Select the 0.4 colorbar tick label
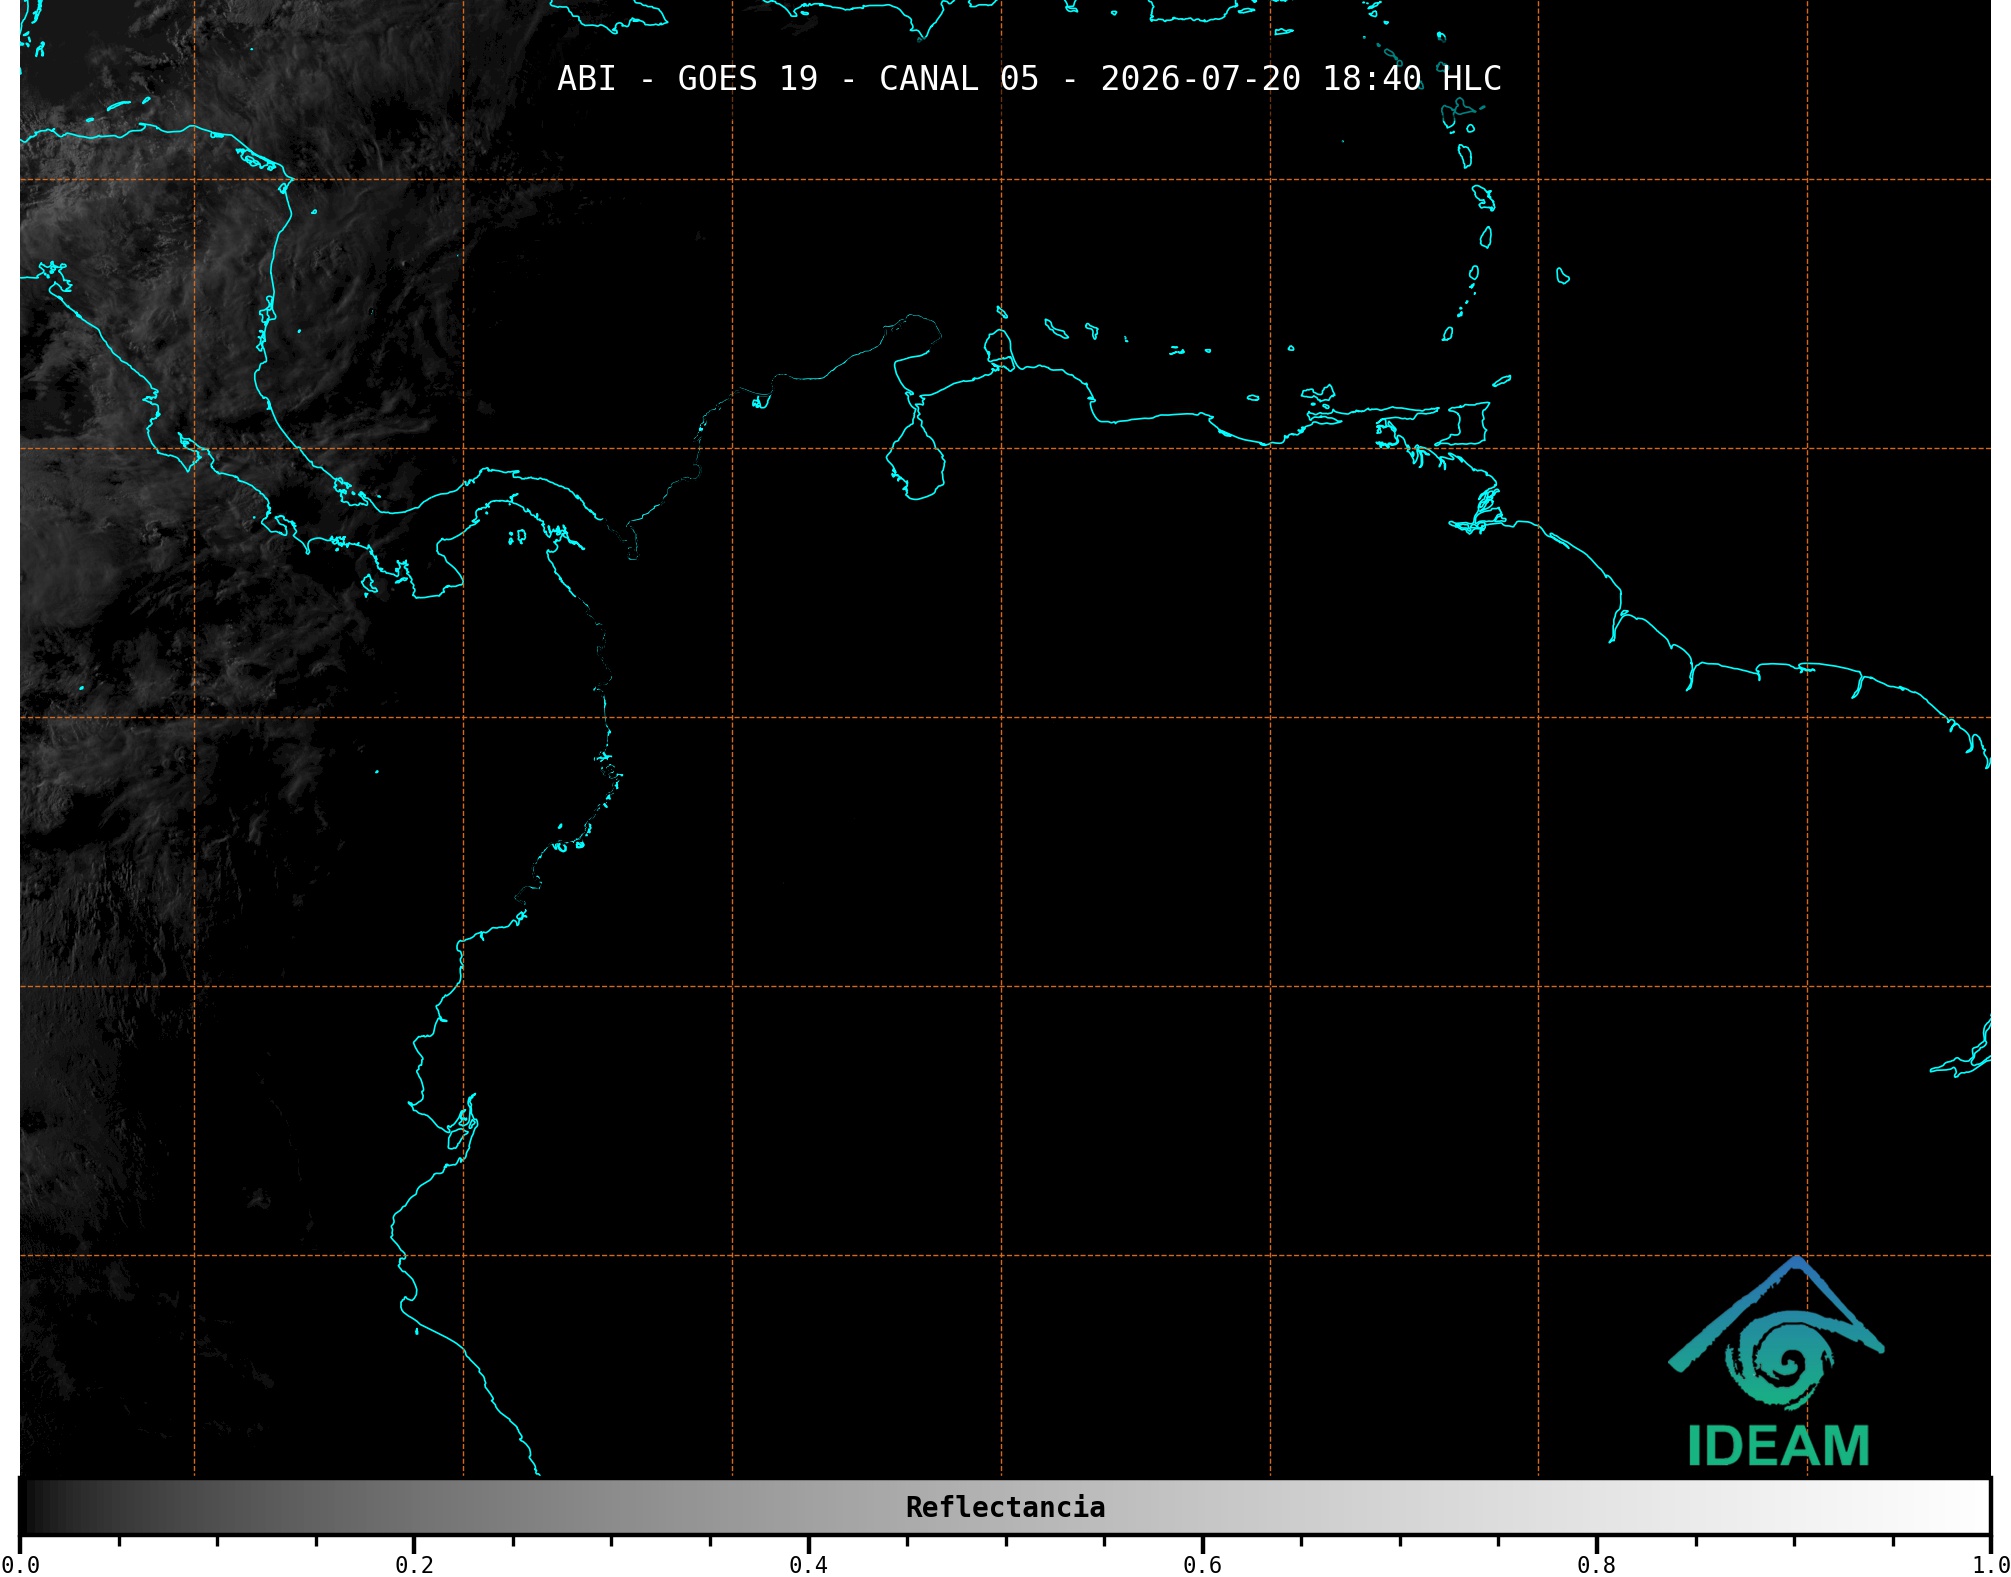Viewport: 2011px width, 1577px height. [808, 1565]
